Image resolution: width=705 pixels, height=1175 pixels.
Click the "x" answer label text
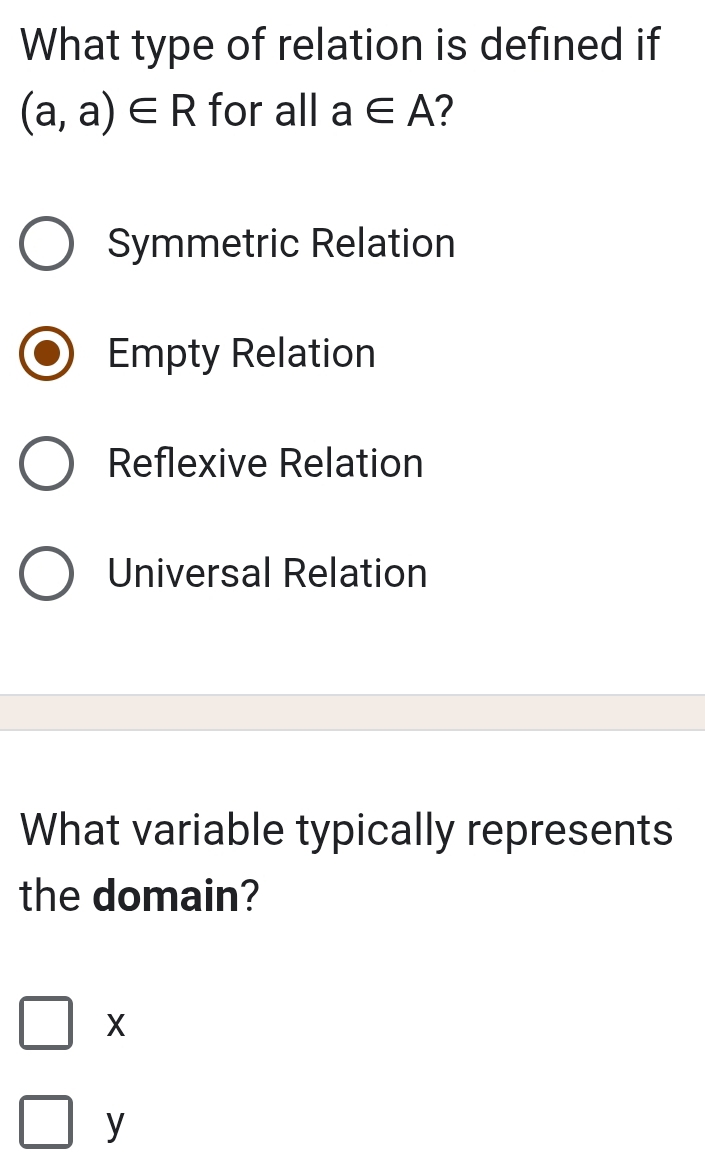click(x=117, y=1024)
